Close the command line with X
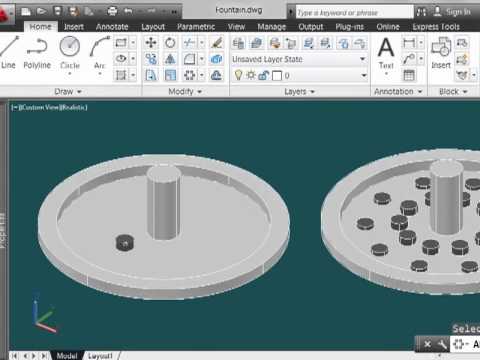Viewport: 480px width, 360px height. click(427, 344)
